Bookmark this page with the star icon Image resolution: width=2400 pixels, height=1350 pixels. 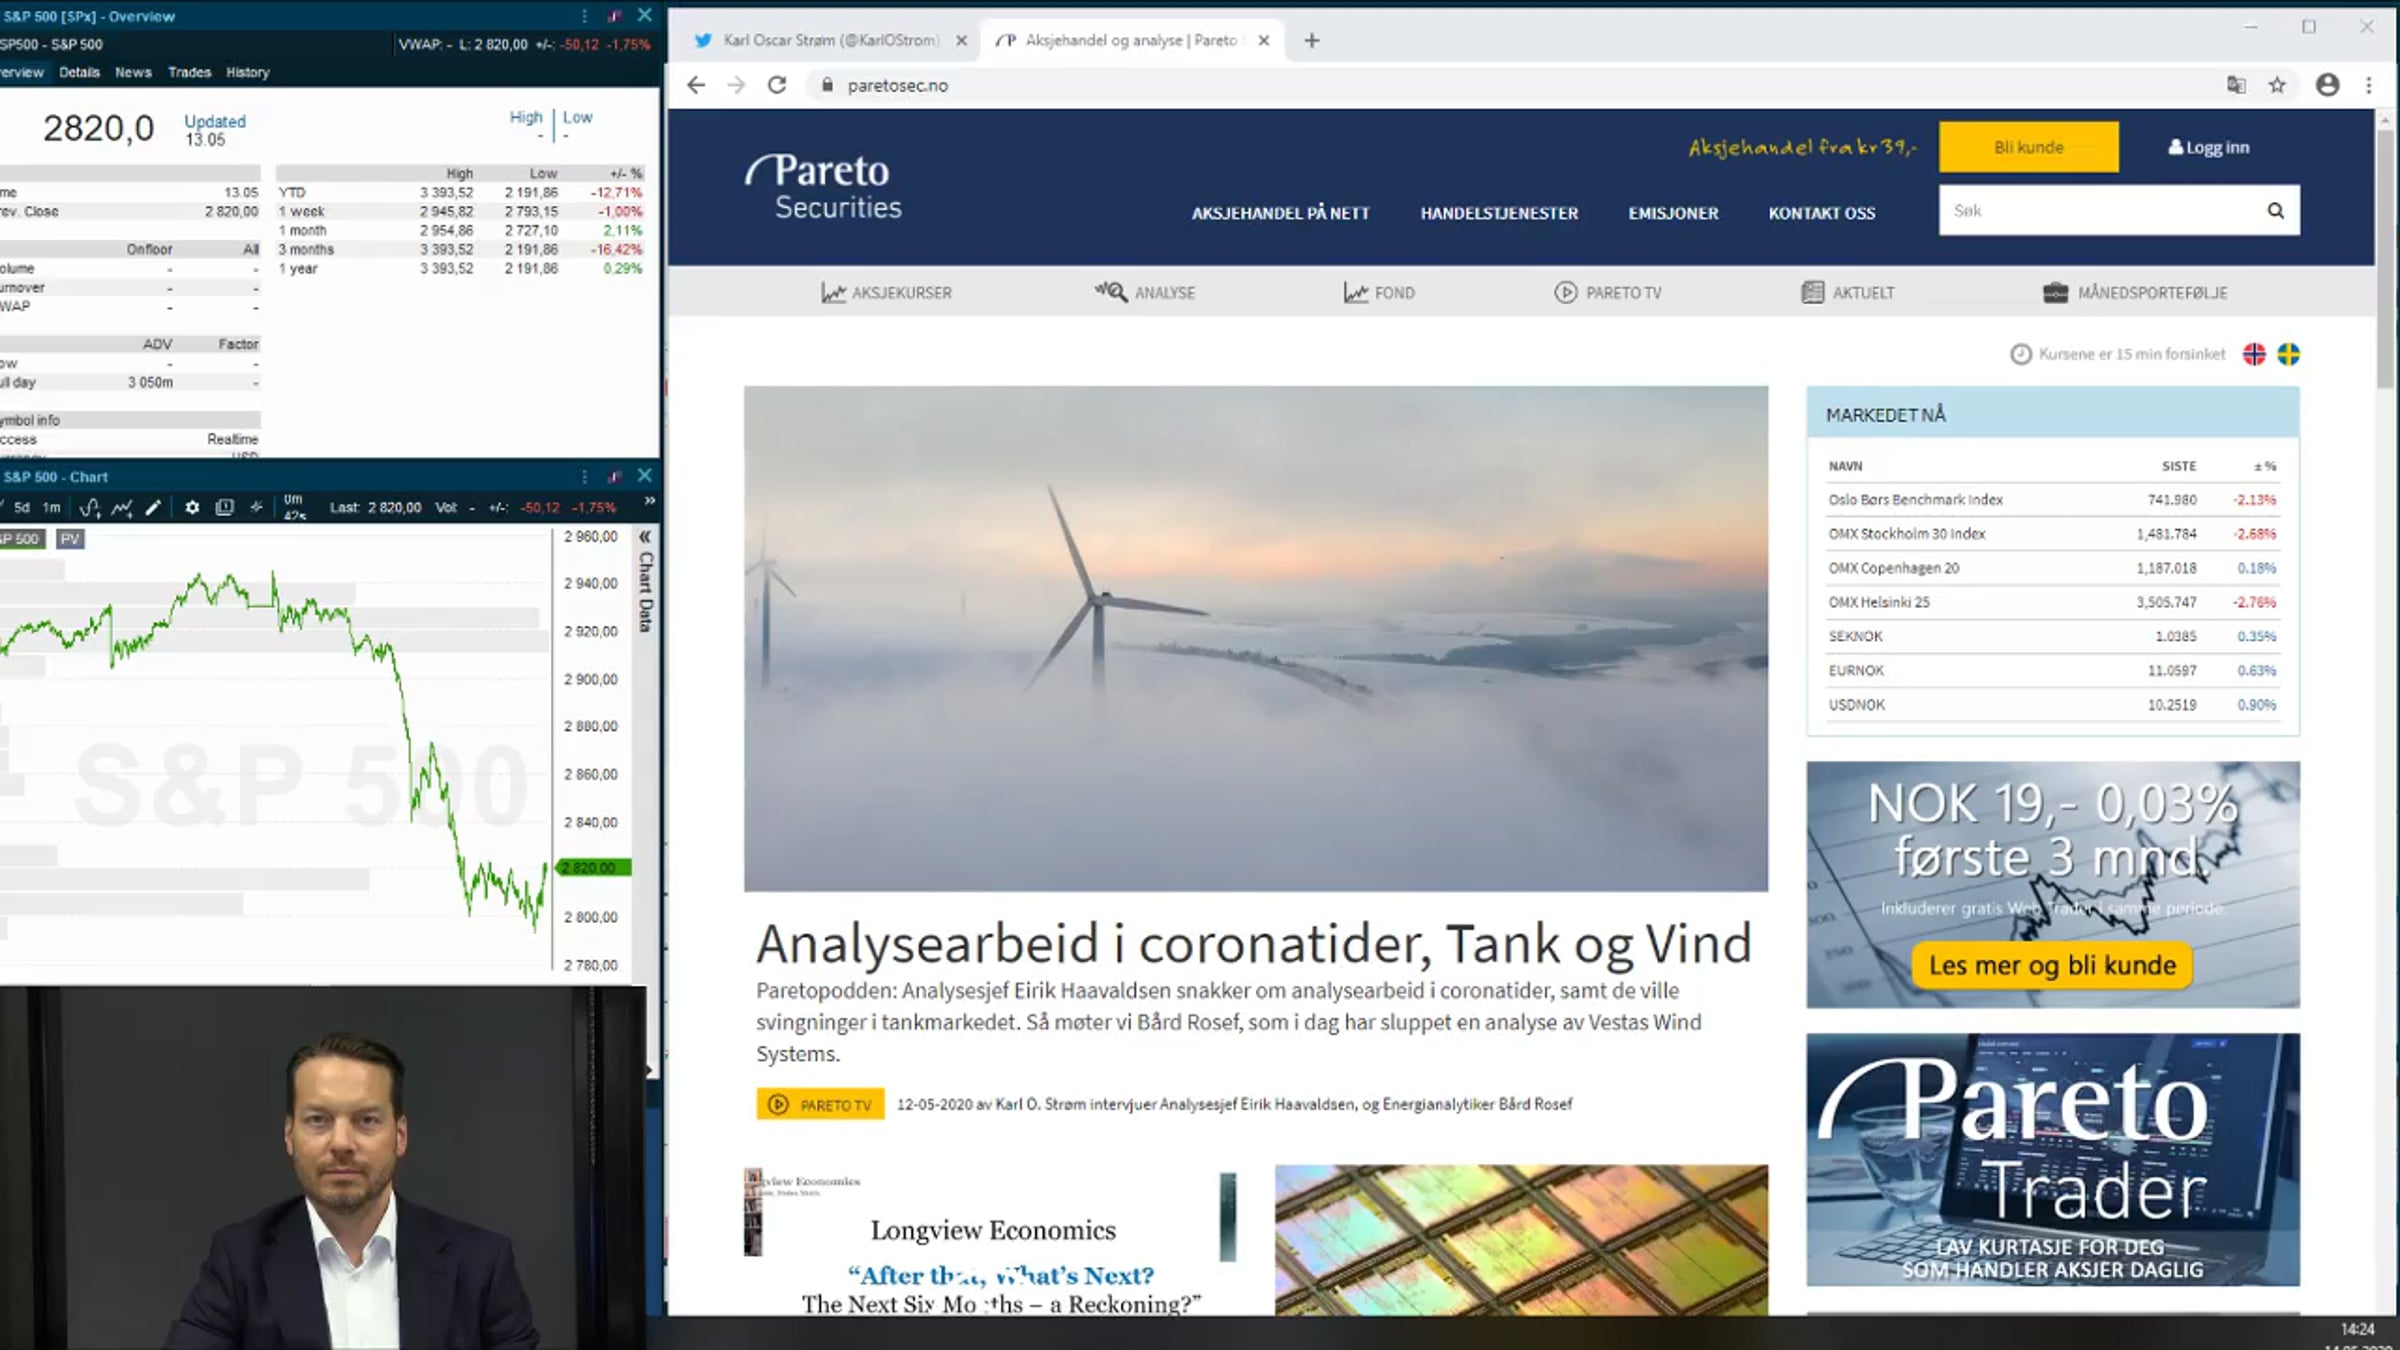(x=2278, y=85)
